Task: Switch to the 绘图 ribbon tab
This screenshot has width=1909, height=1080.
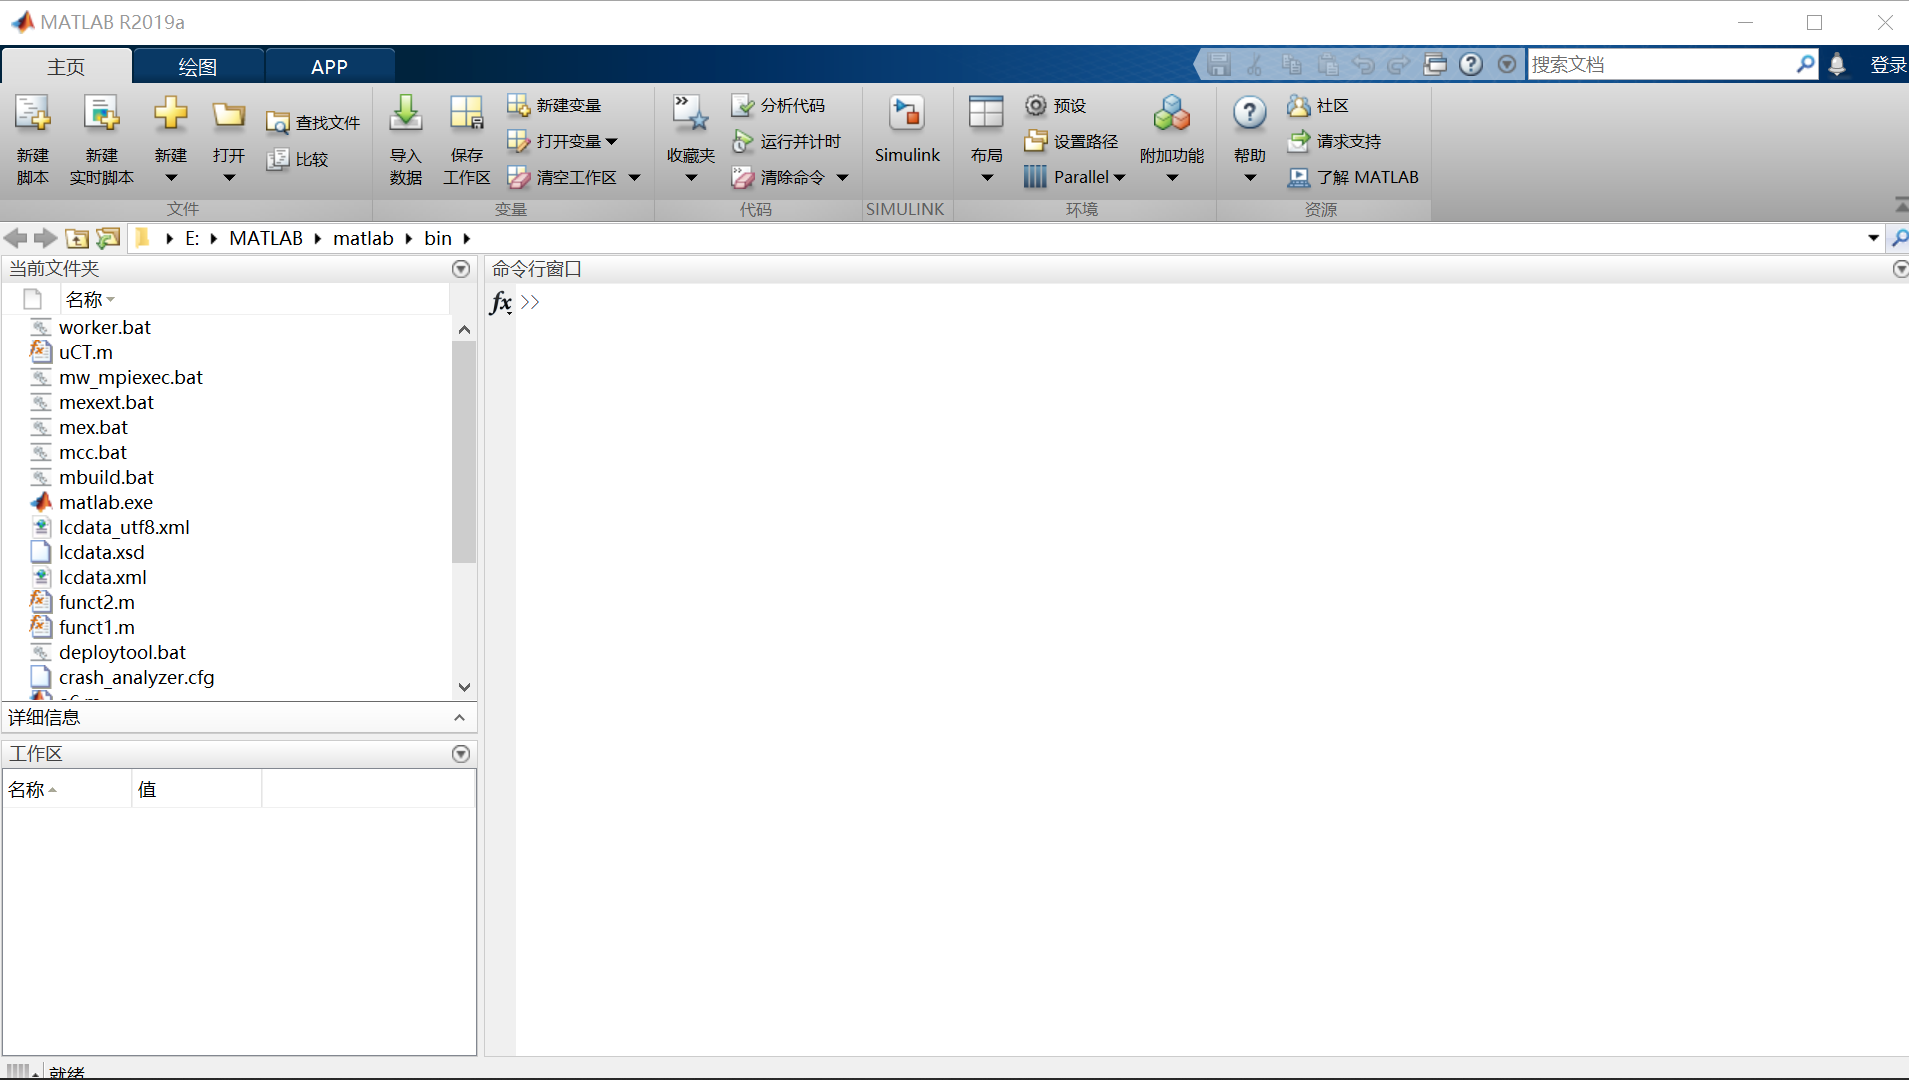Action: [x=197, y=66]
